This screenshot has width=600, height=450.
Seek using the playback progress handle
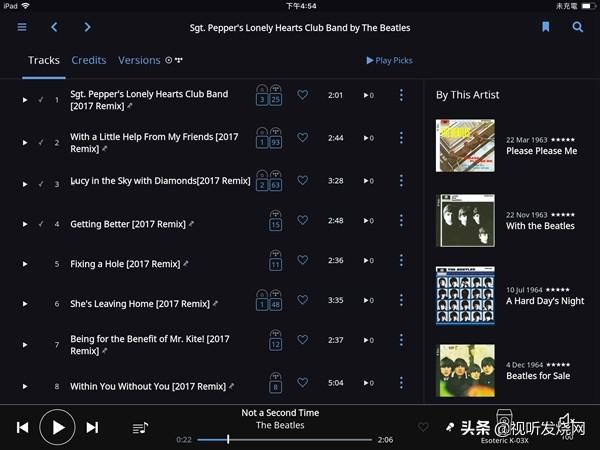tap(228, 439)
